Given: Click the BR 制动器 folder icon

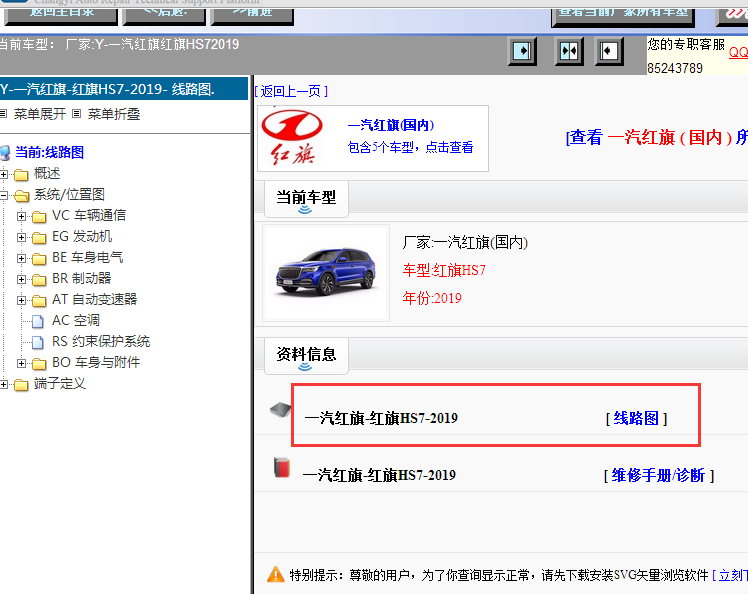Looking at the screenshot, I should [x=39, y=280].
